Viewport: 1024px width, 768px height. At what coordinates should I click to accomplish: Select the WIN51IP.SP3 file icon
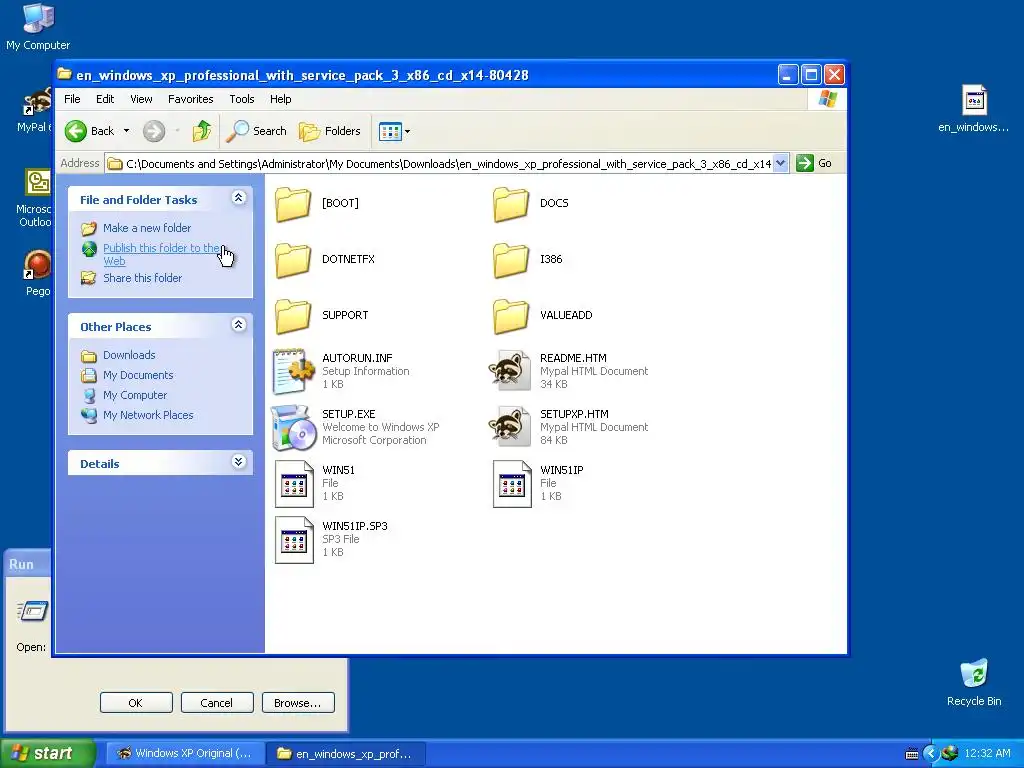[294, 540]
